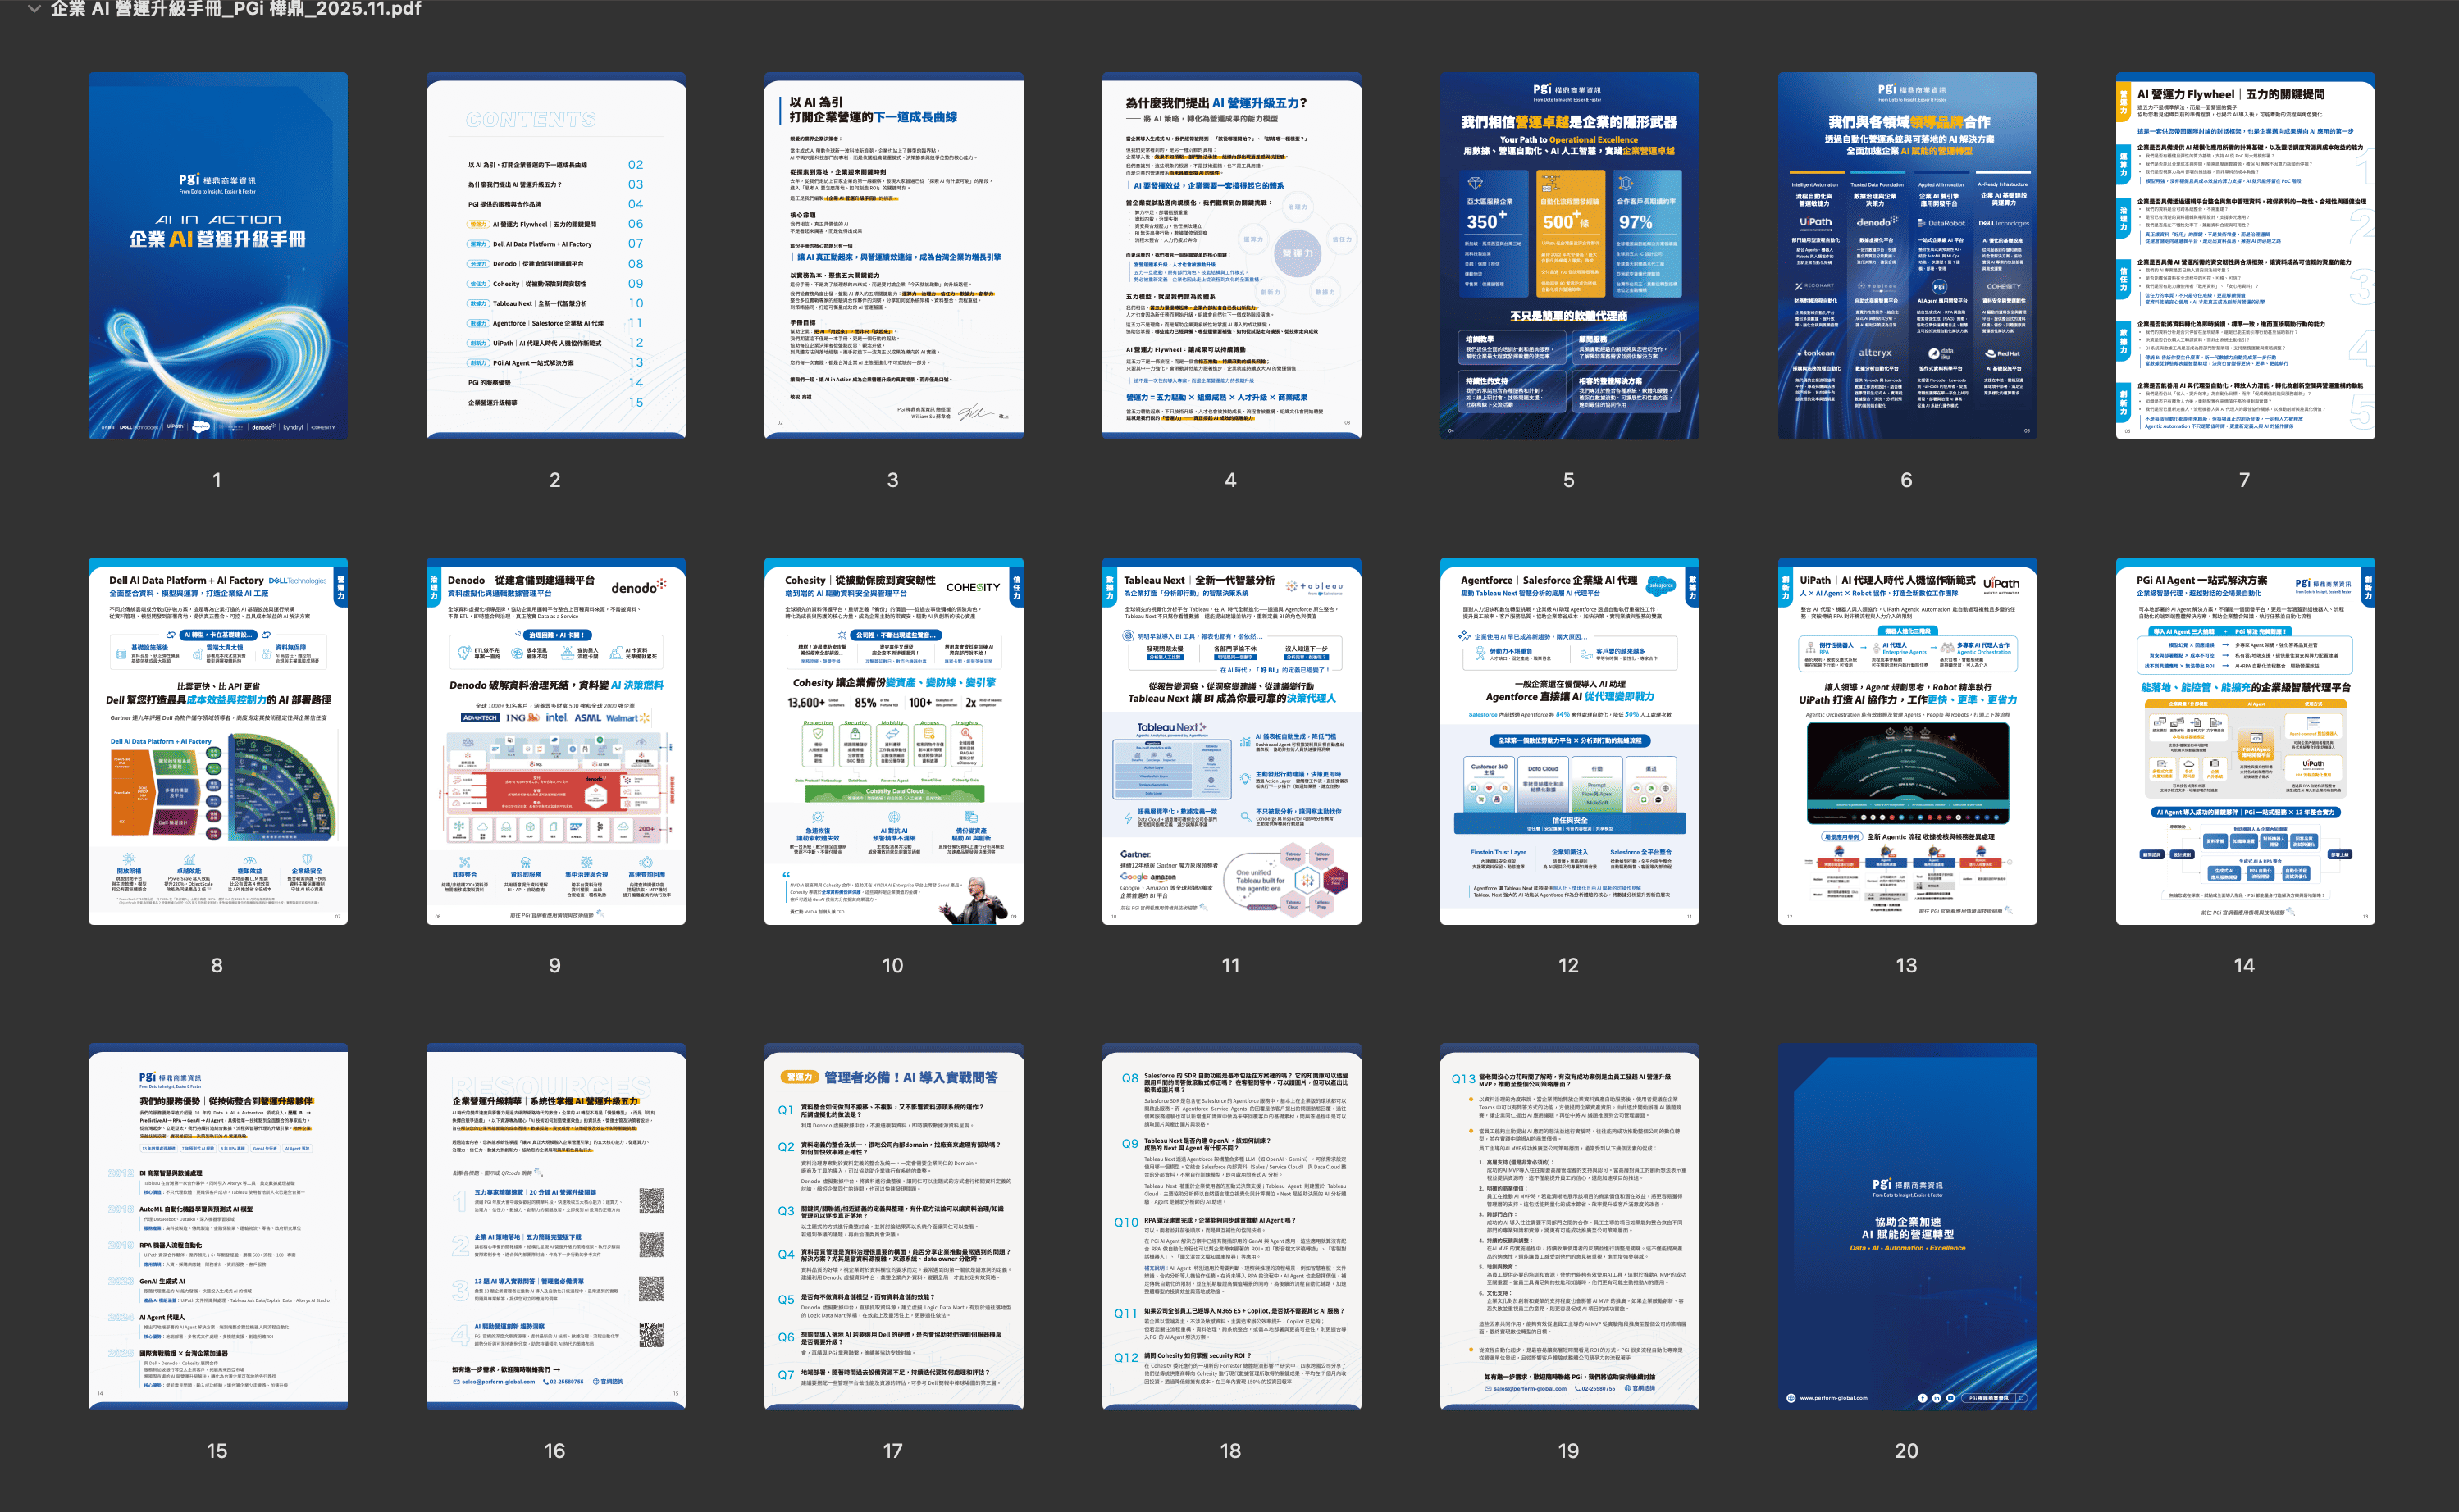Open the dark blue back cover thumbnail
Image resolution: width=2459 pixels, height=1512 pixels.
[1906, 1226]
